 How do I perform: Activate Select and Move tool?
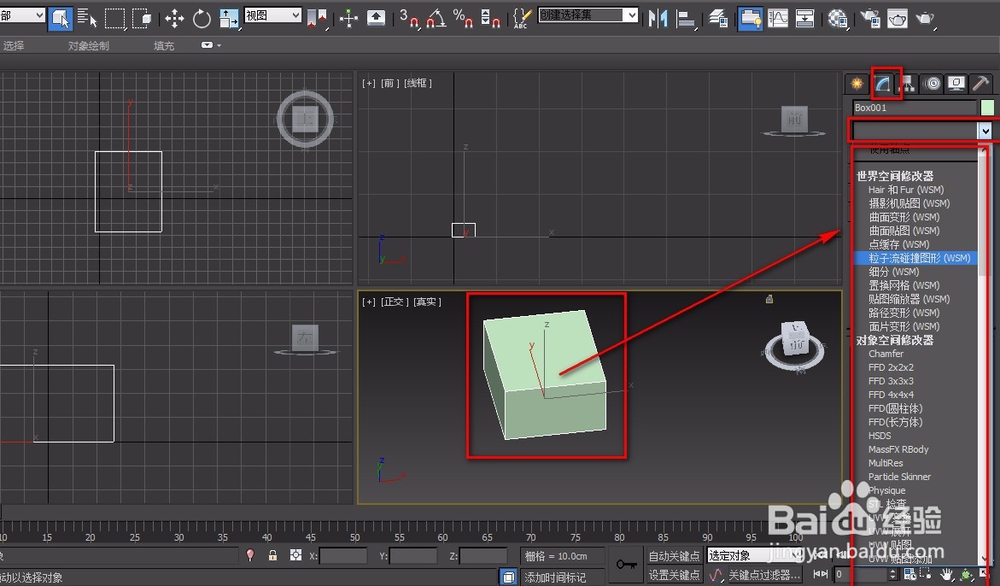174,18
